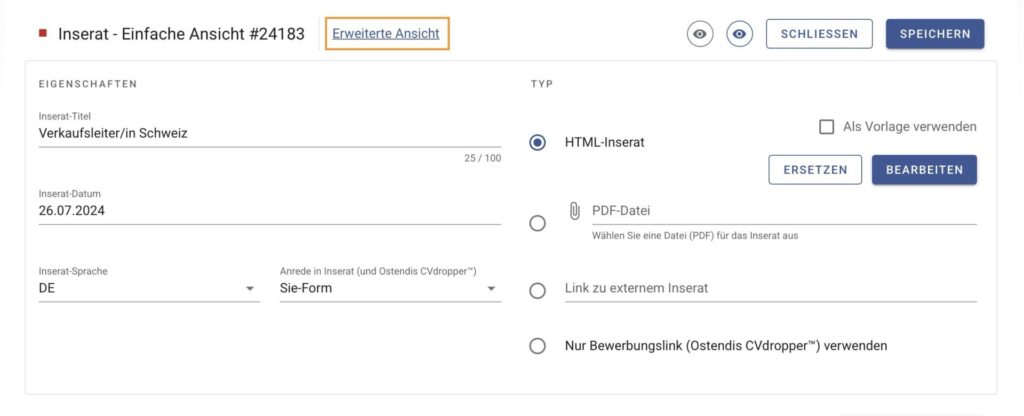Screen dimensions: 1024x416
Task: Click the paperclip attachment icon
Action: point(574,211)
